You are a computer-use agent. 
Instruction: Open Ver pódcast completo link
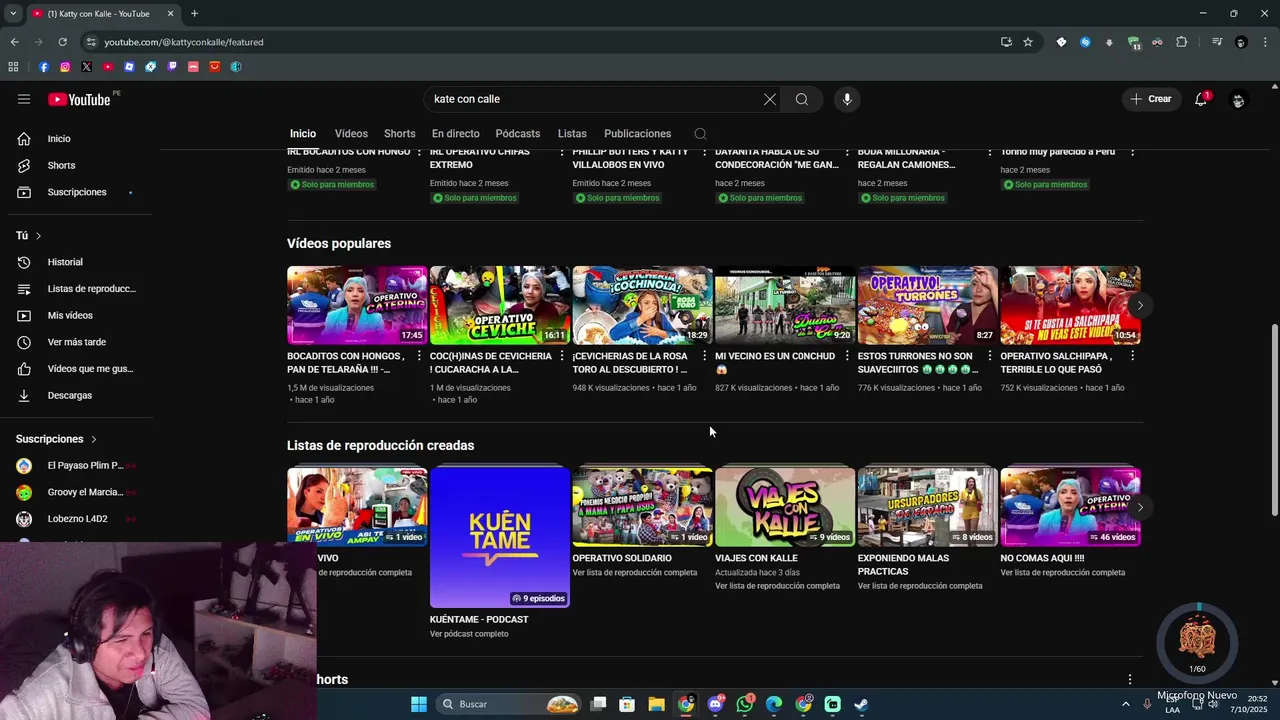[469, 634]
